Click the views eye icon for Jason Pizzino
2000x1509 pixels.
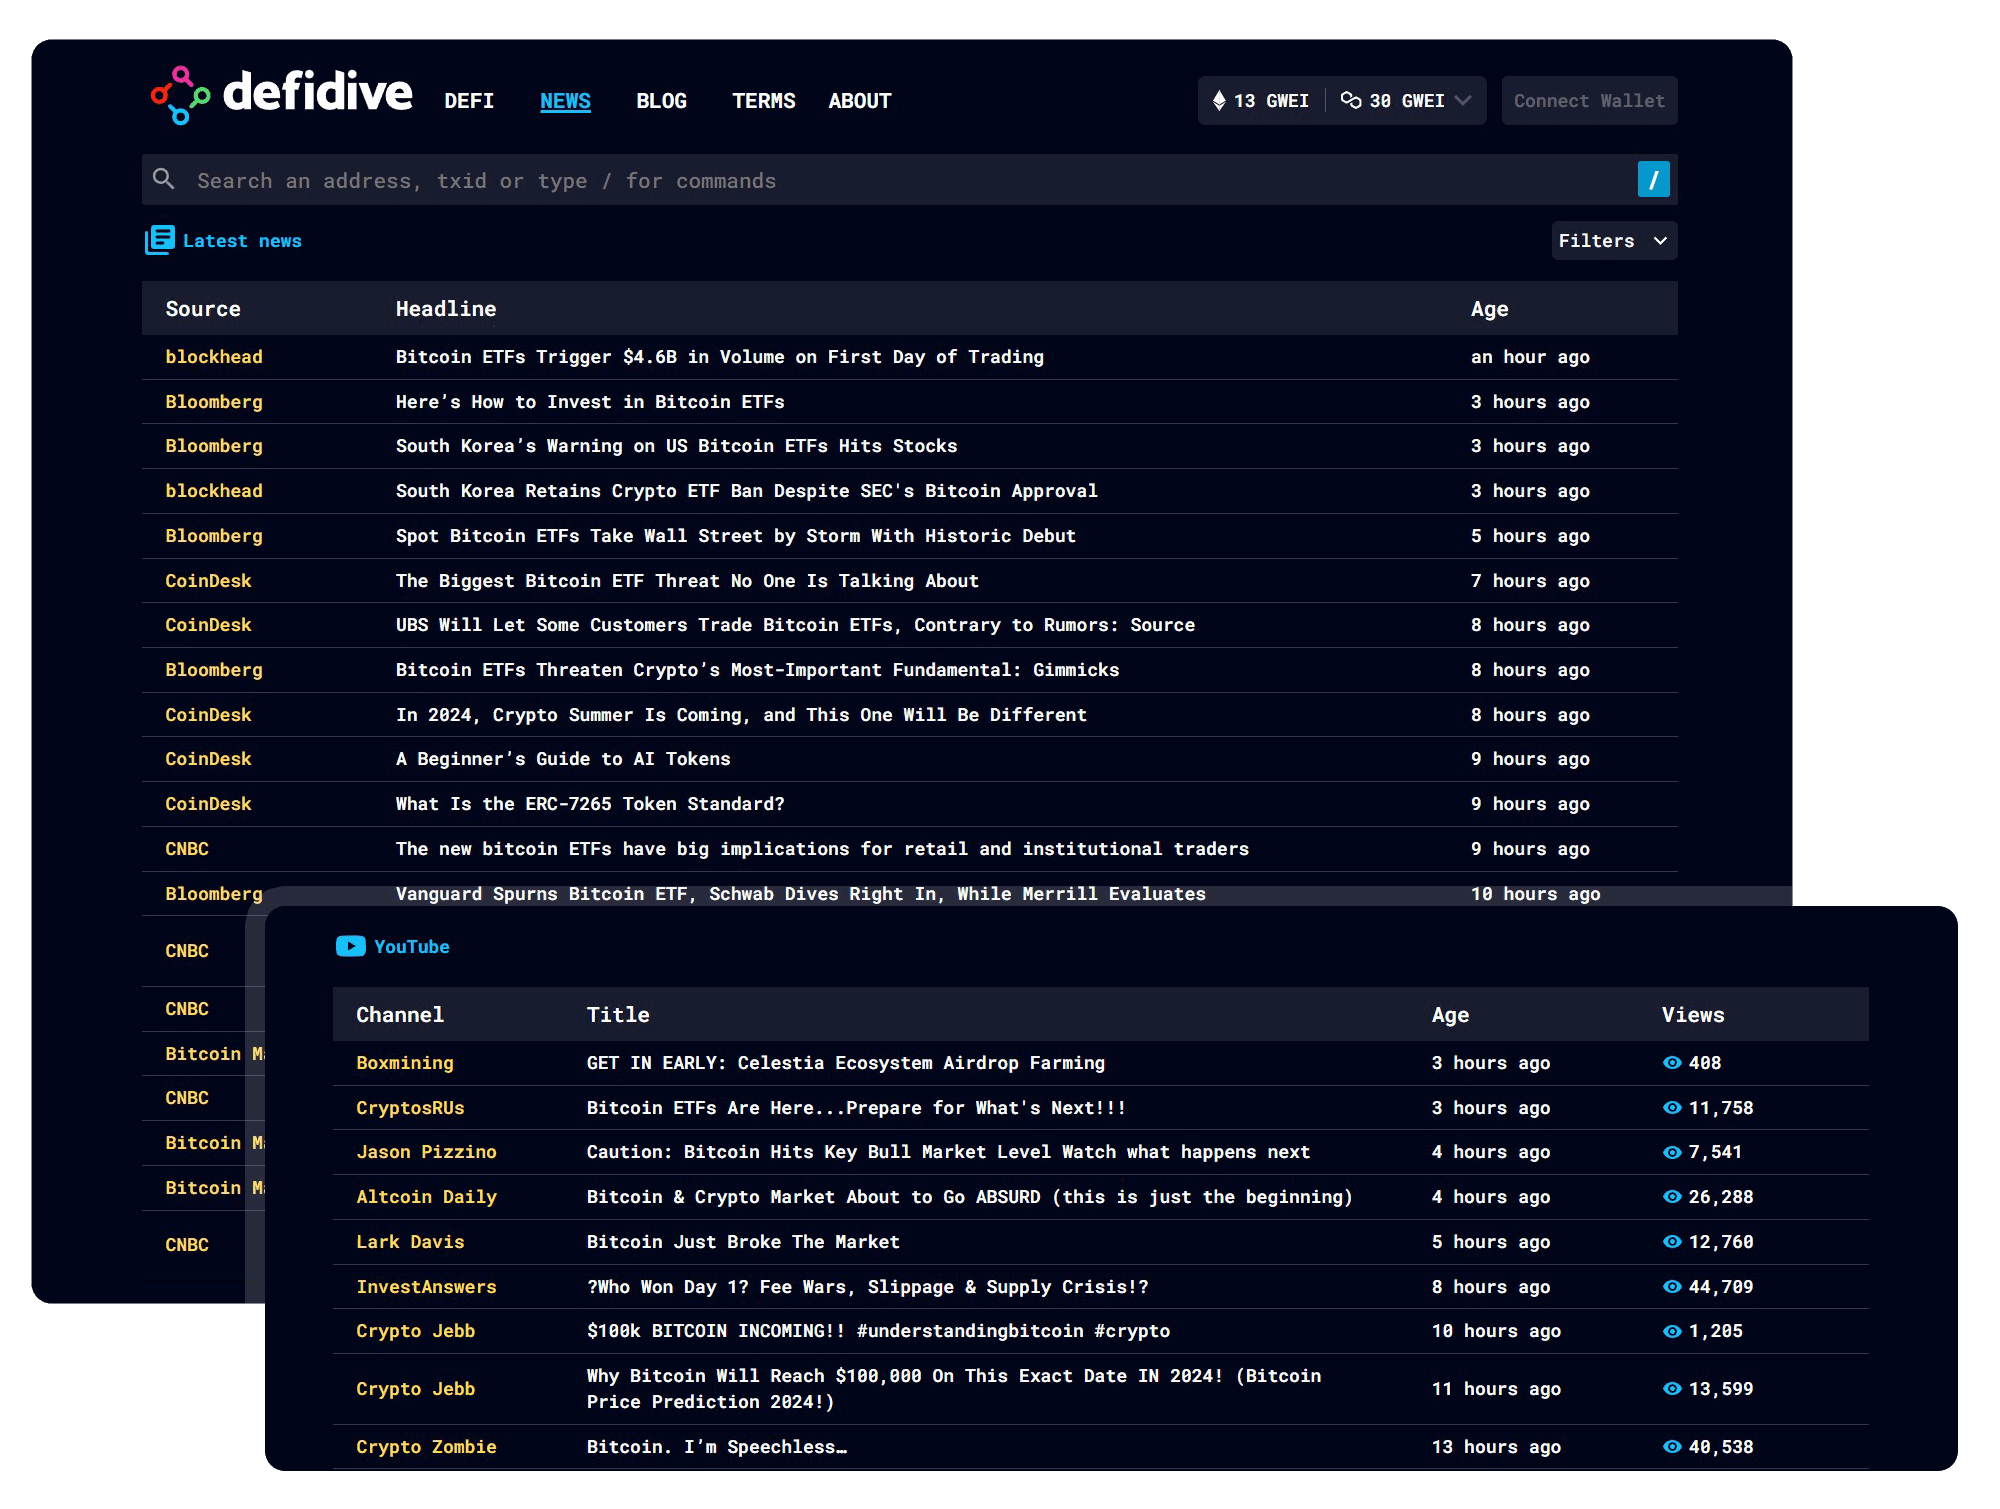[1672, 1152]
